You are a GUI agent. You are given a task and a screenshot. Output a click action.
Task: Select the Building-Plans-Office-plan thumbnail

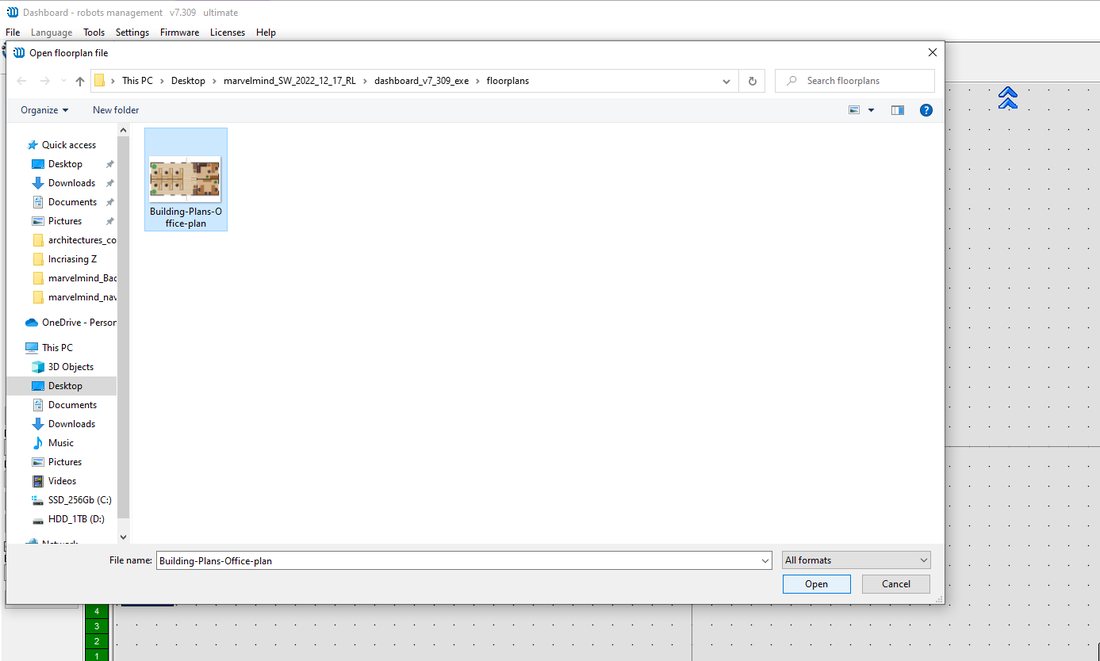(186, 180)
